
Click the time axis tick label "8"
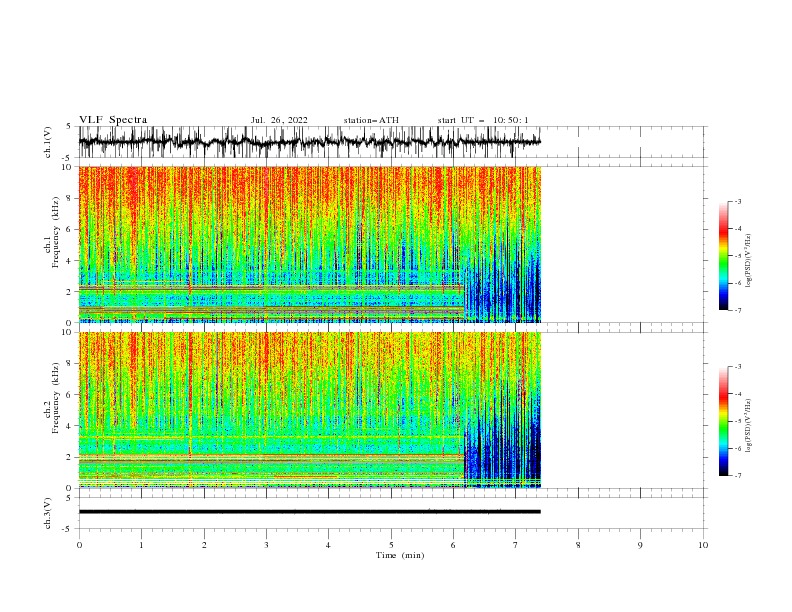click(578, 545)
